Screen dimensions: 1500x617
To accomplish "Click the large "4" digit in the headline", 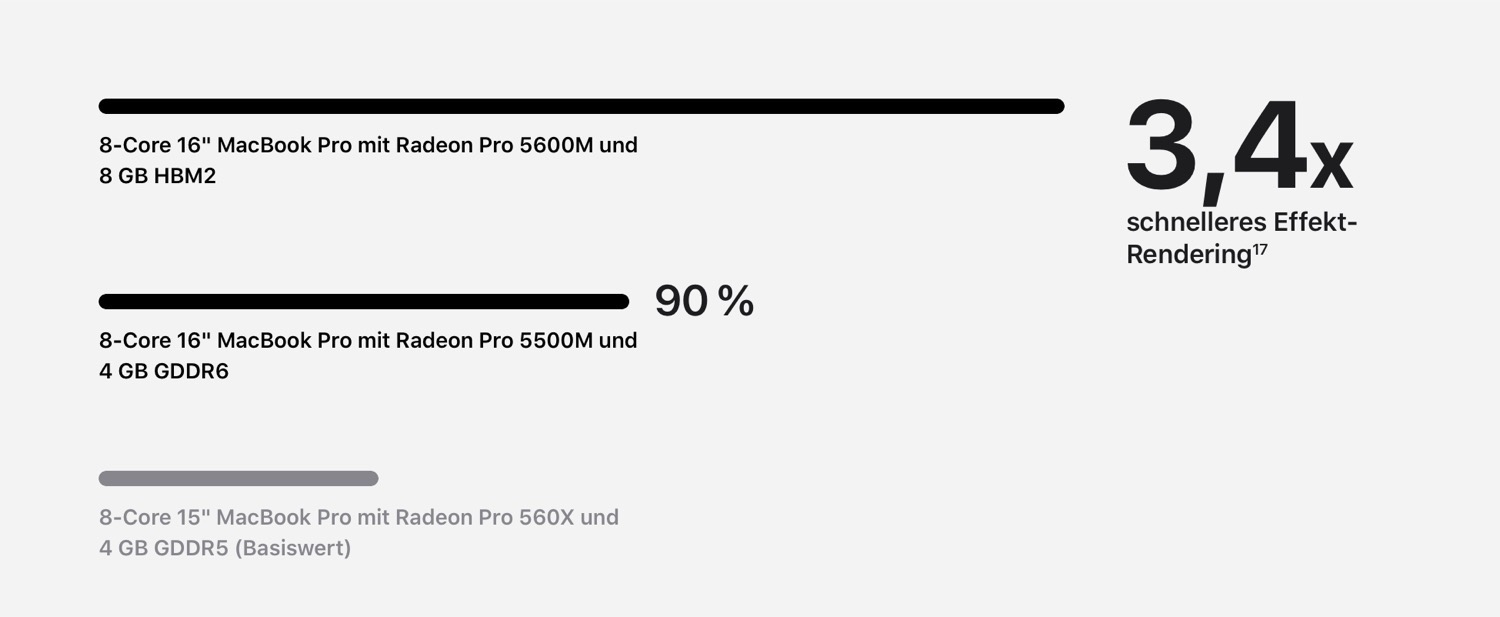I will pyautogui.click(x=1270, y=146).
